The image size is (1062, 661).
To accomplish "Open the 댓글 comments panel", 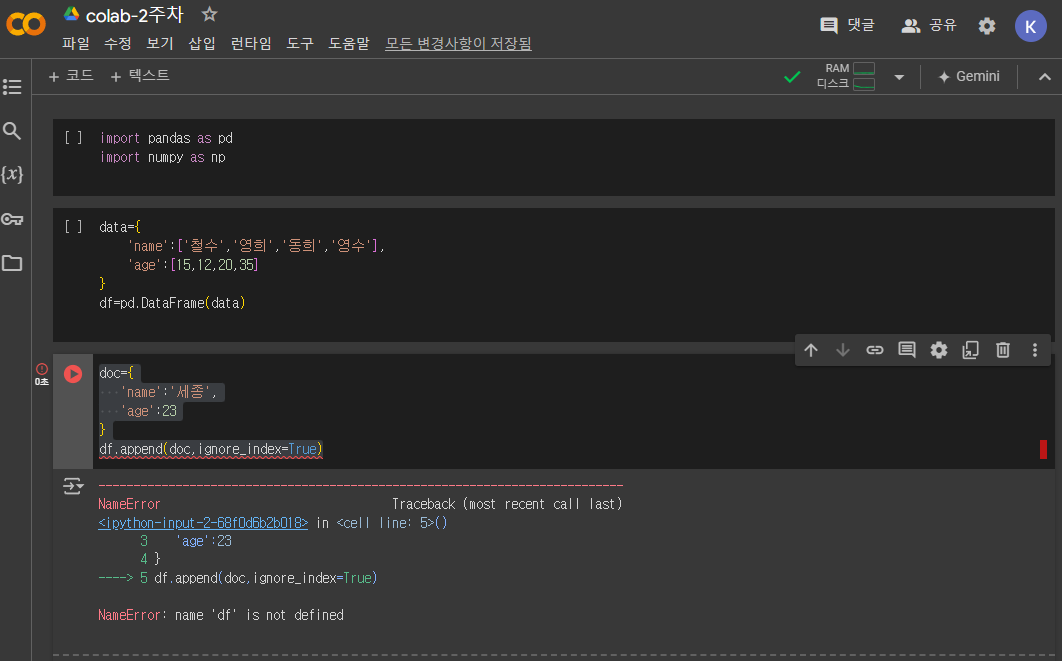I will [x=847, y=25].
